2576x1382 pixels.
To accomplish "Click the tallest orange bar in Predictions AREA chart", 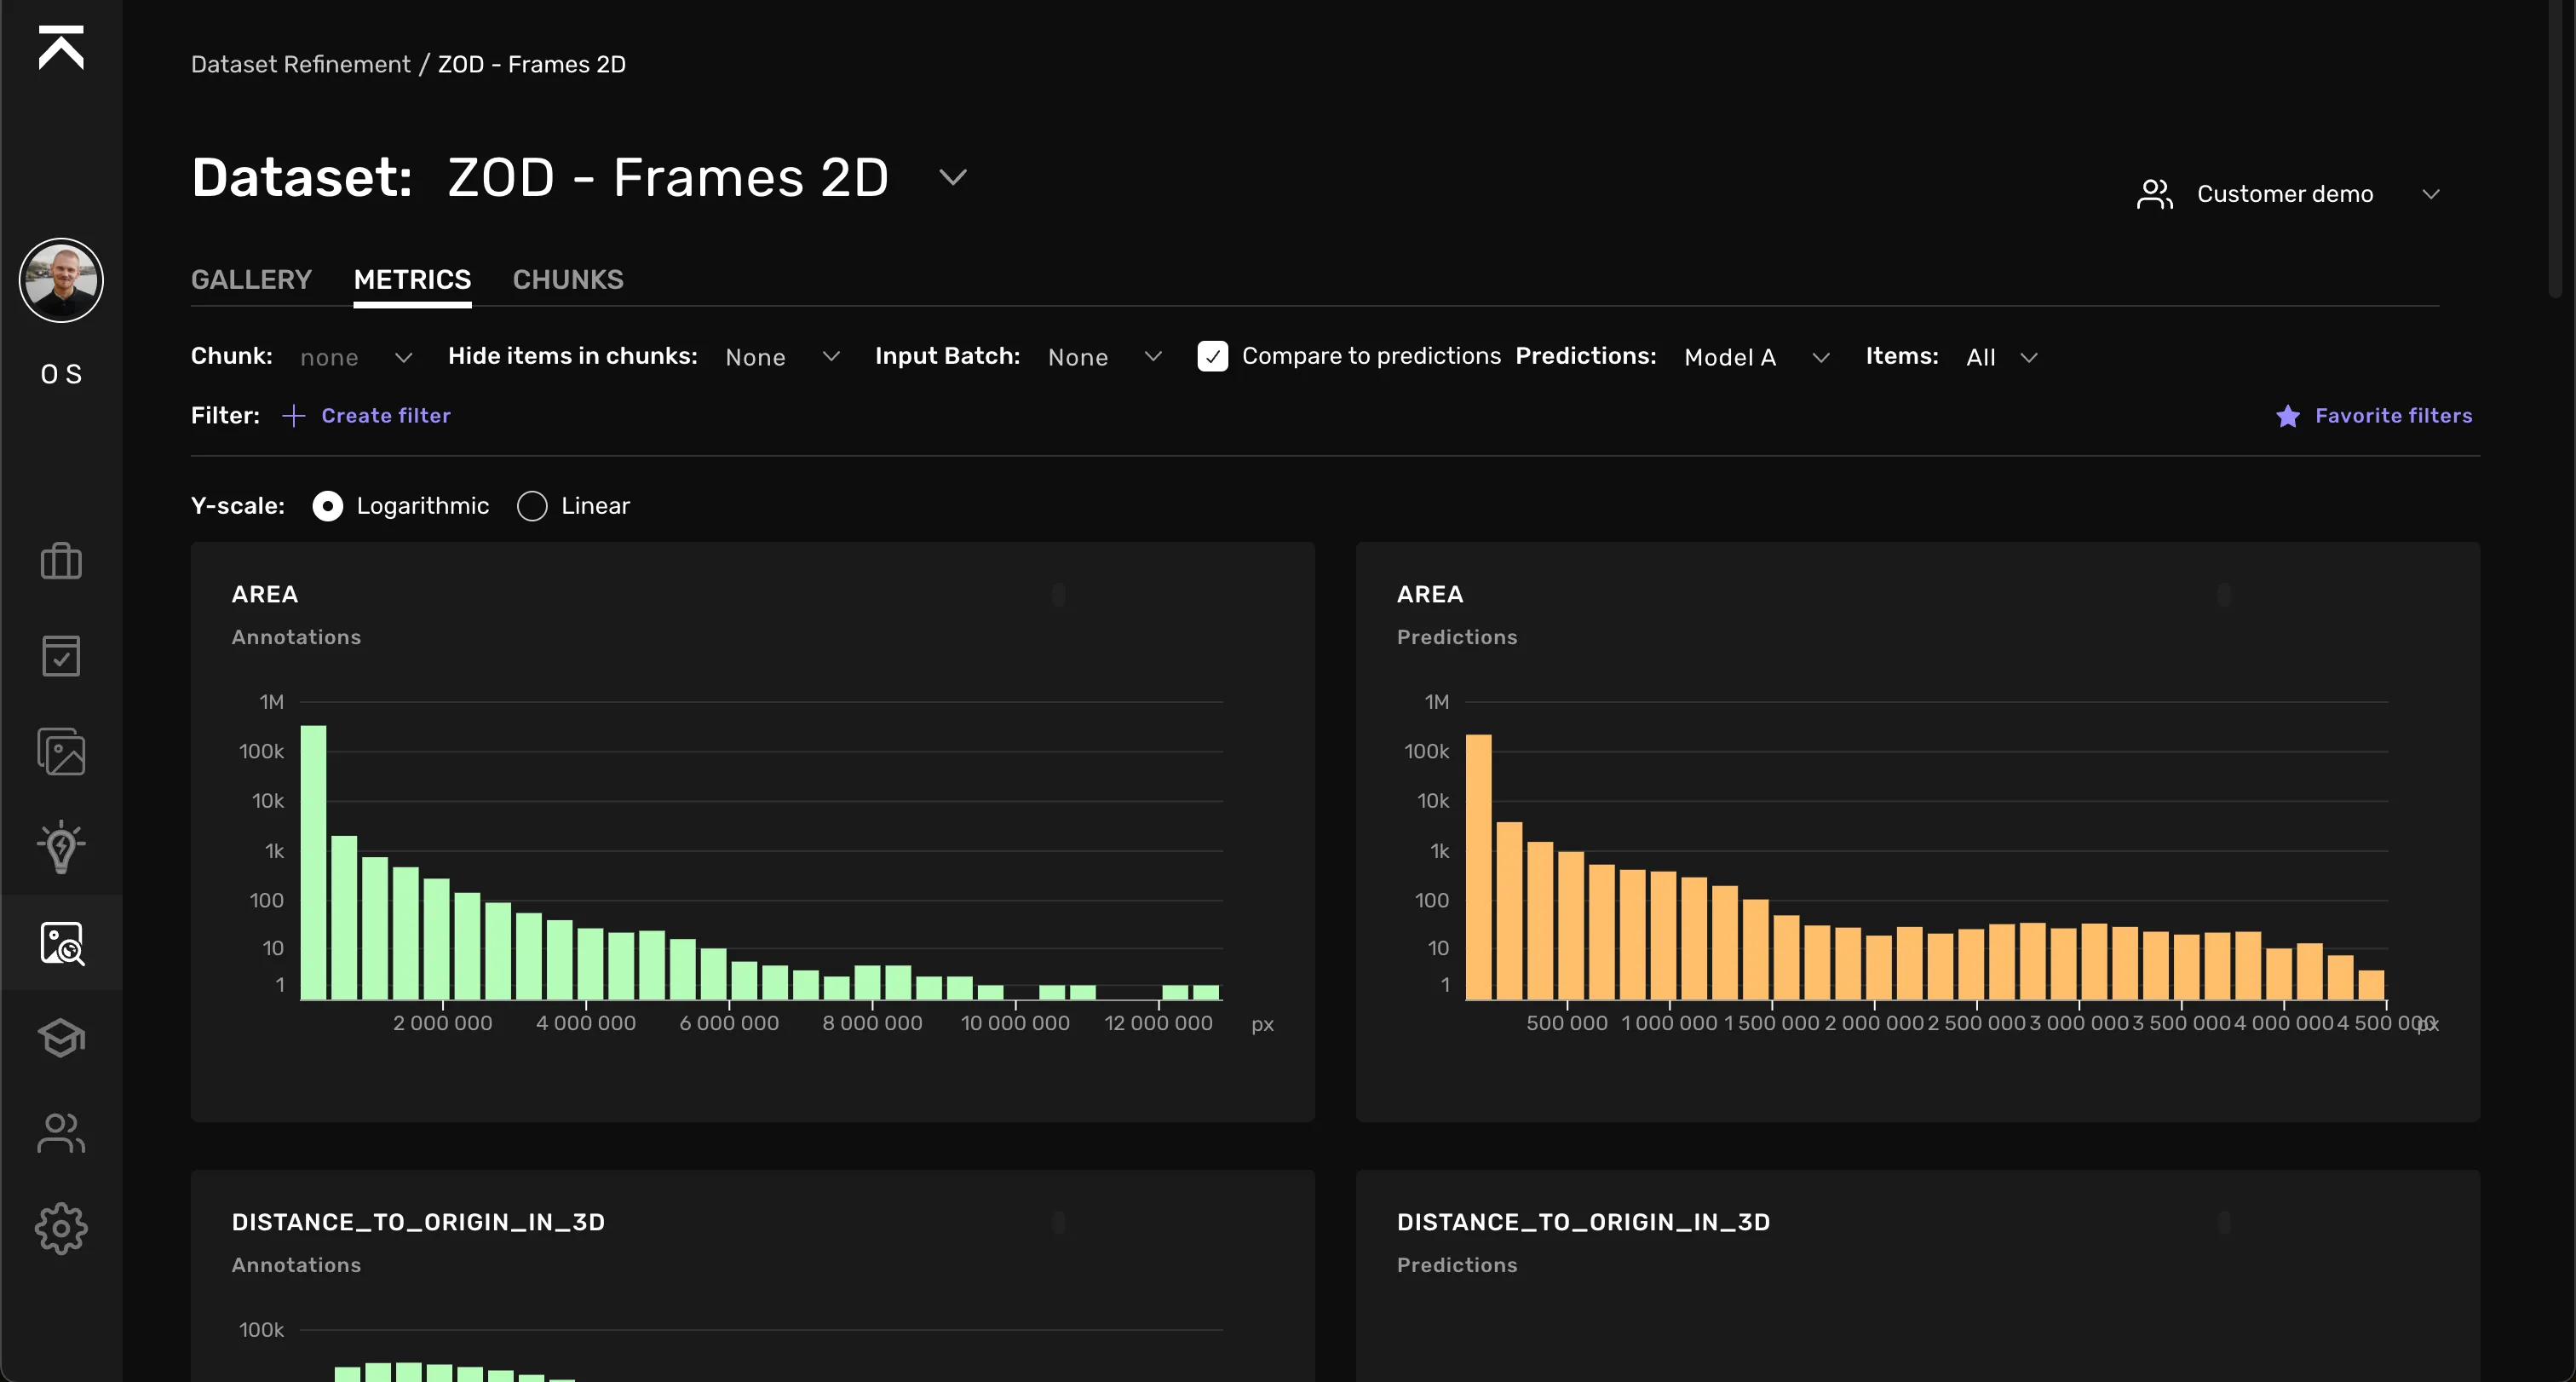I will click(1479, 867).
